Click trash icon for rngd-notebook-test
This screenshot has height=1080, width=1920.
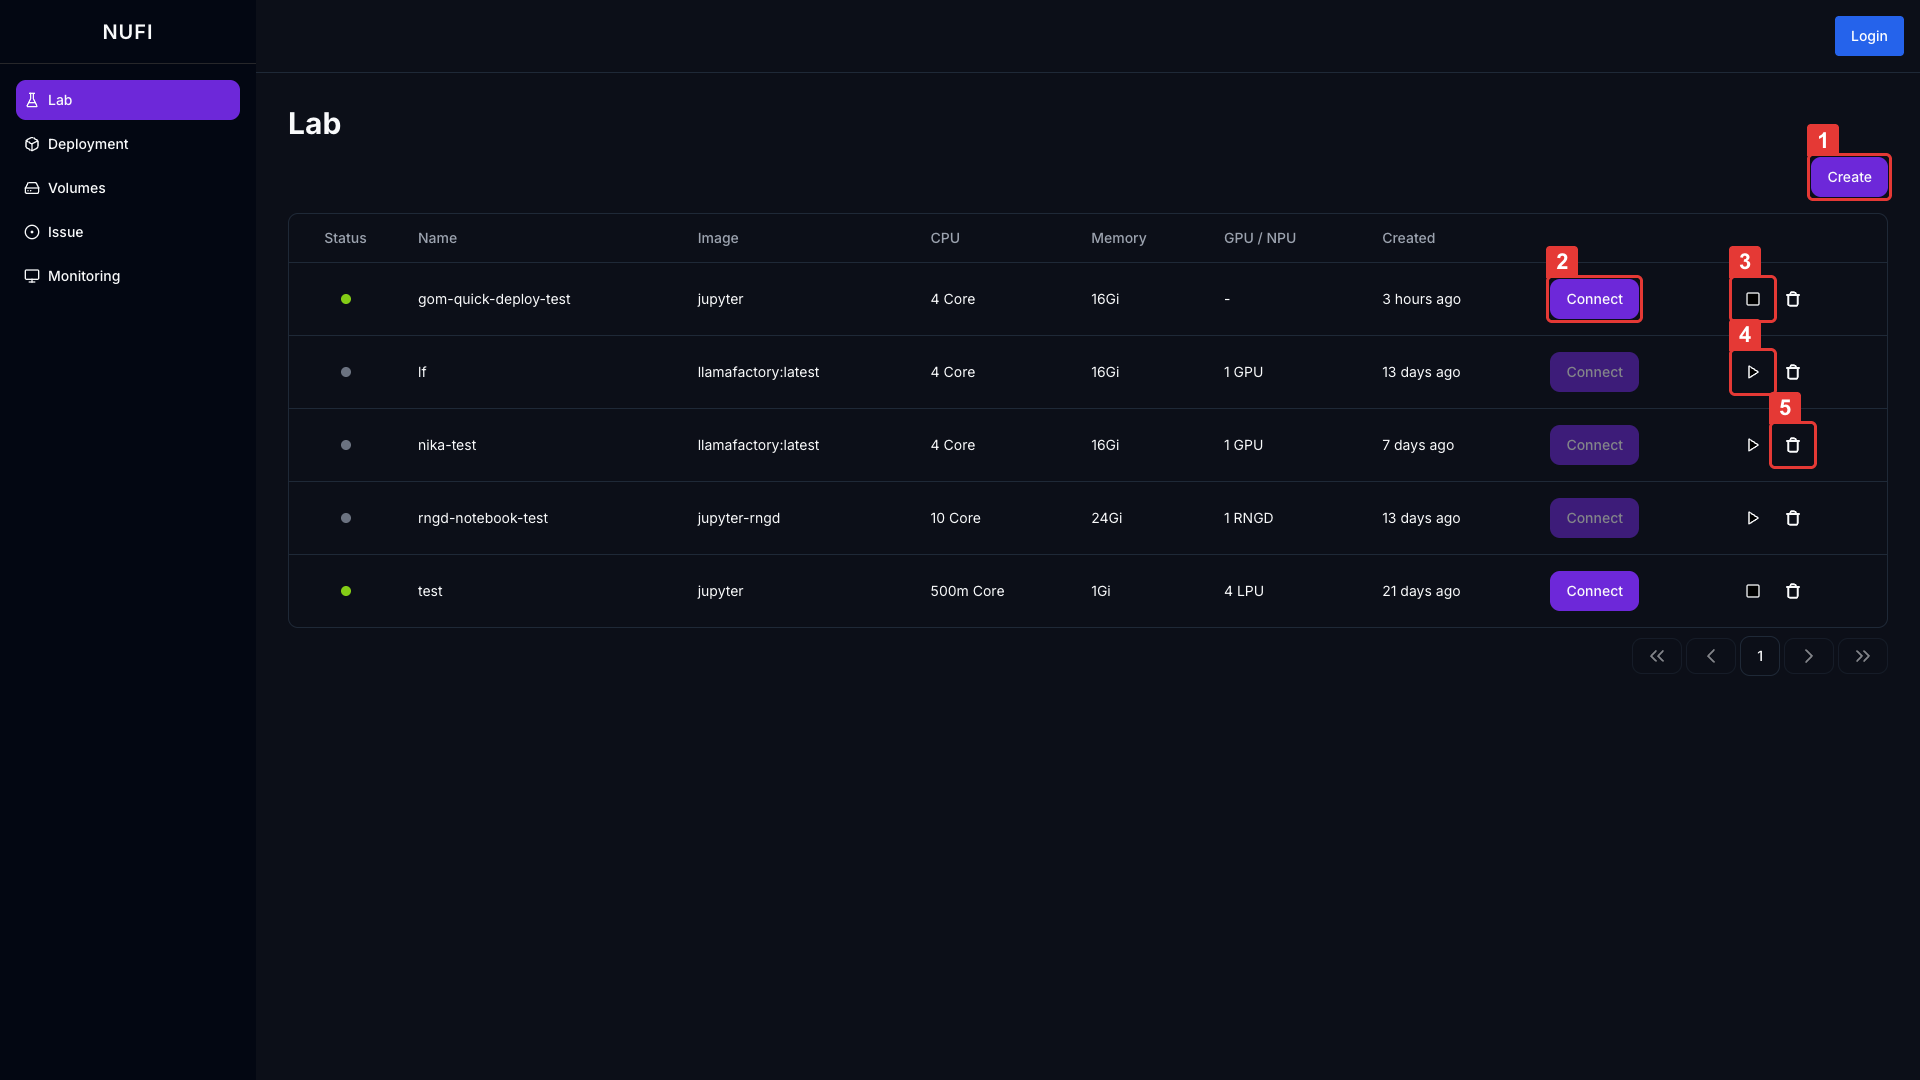[x=1792, y=518]
